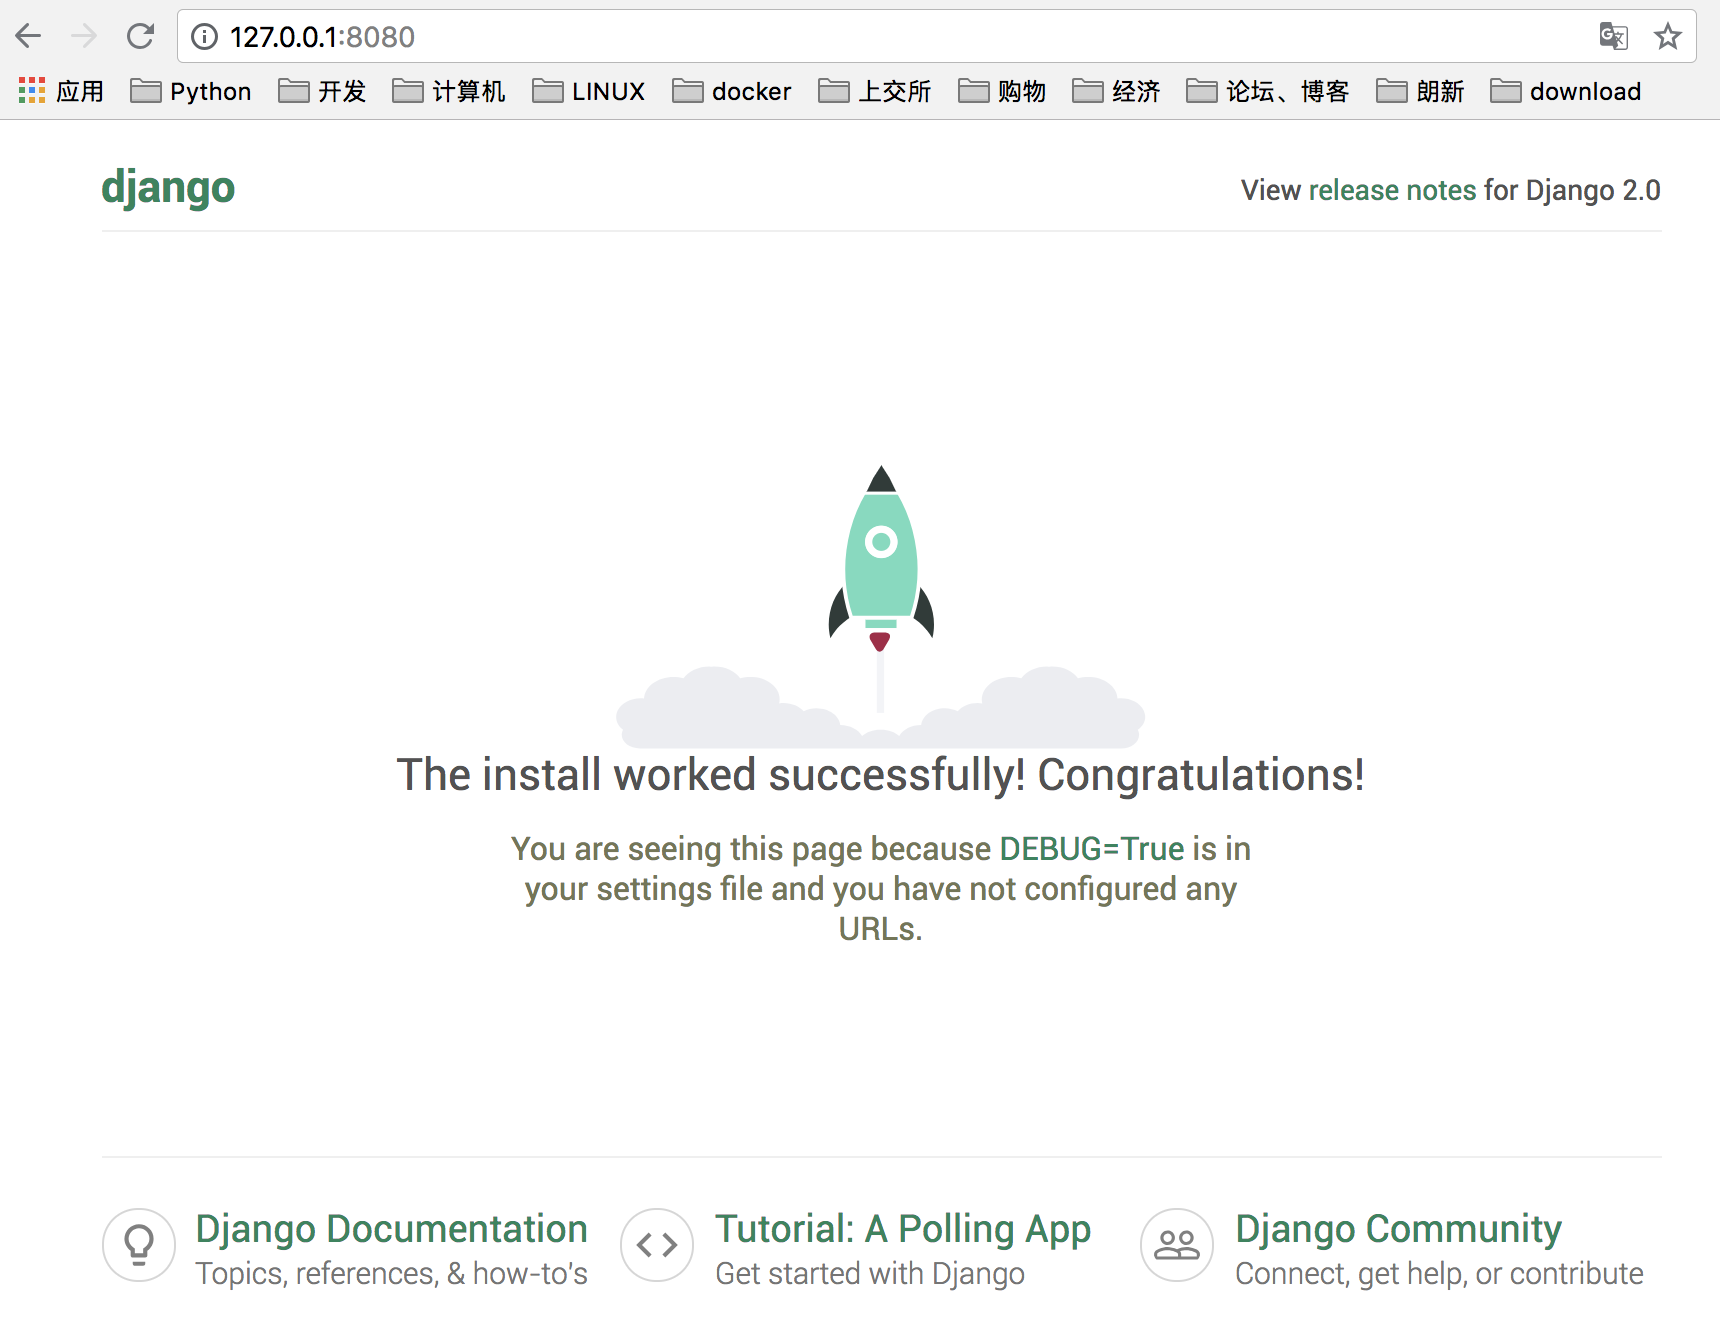The width and height of the screenshot is (1720, 1334).
Task: Click the rocket illustration
Action: click(x=881, y=606)
